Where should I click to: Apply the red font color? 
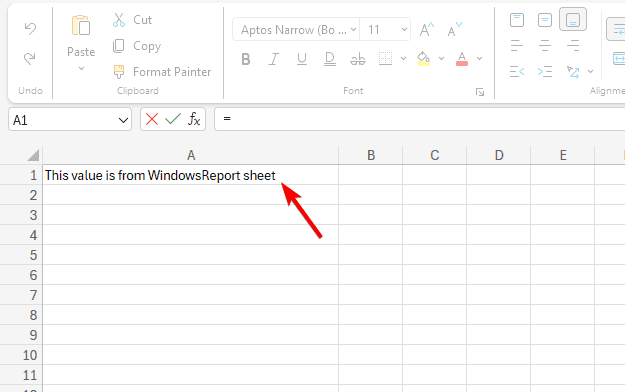click(x=462, y=59)
